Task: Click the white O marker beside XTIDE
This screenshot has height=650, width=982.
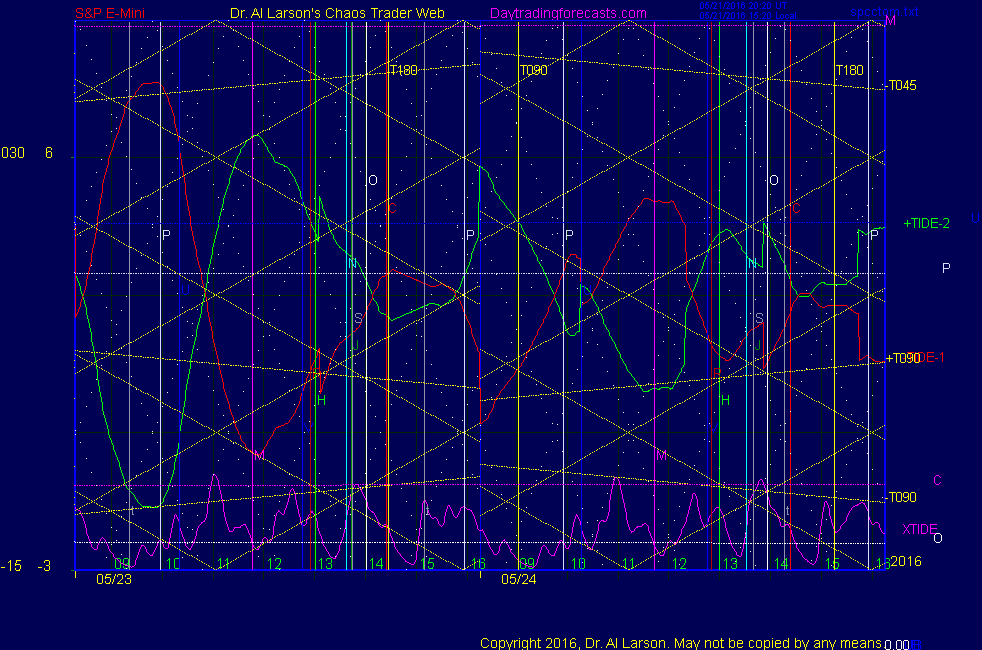Action: click(x=937, y=538)
